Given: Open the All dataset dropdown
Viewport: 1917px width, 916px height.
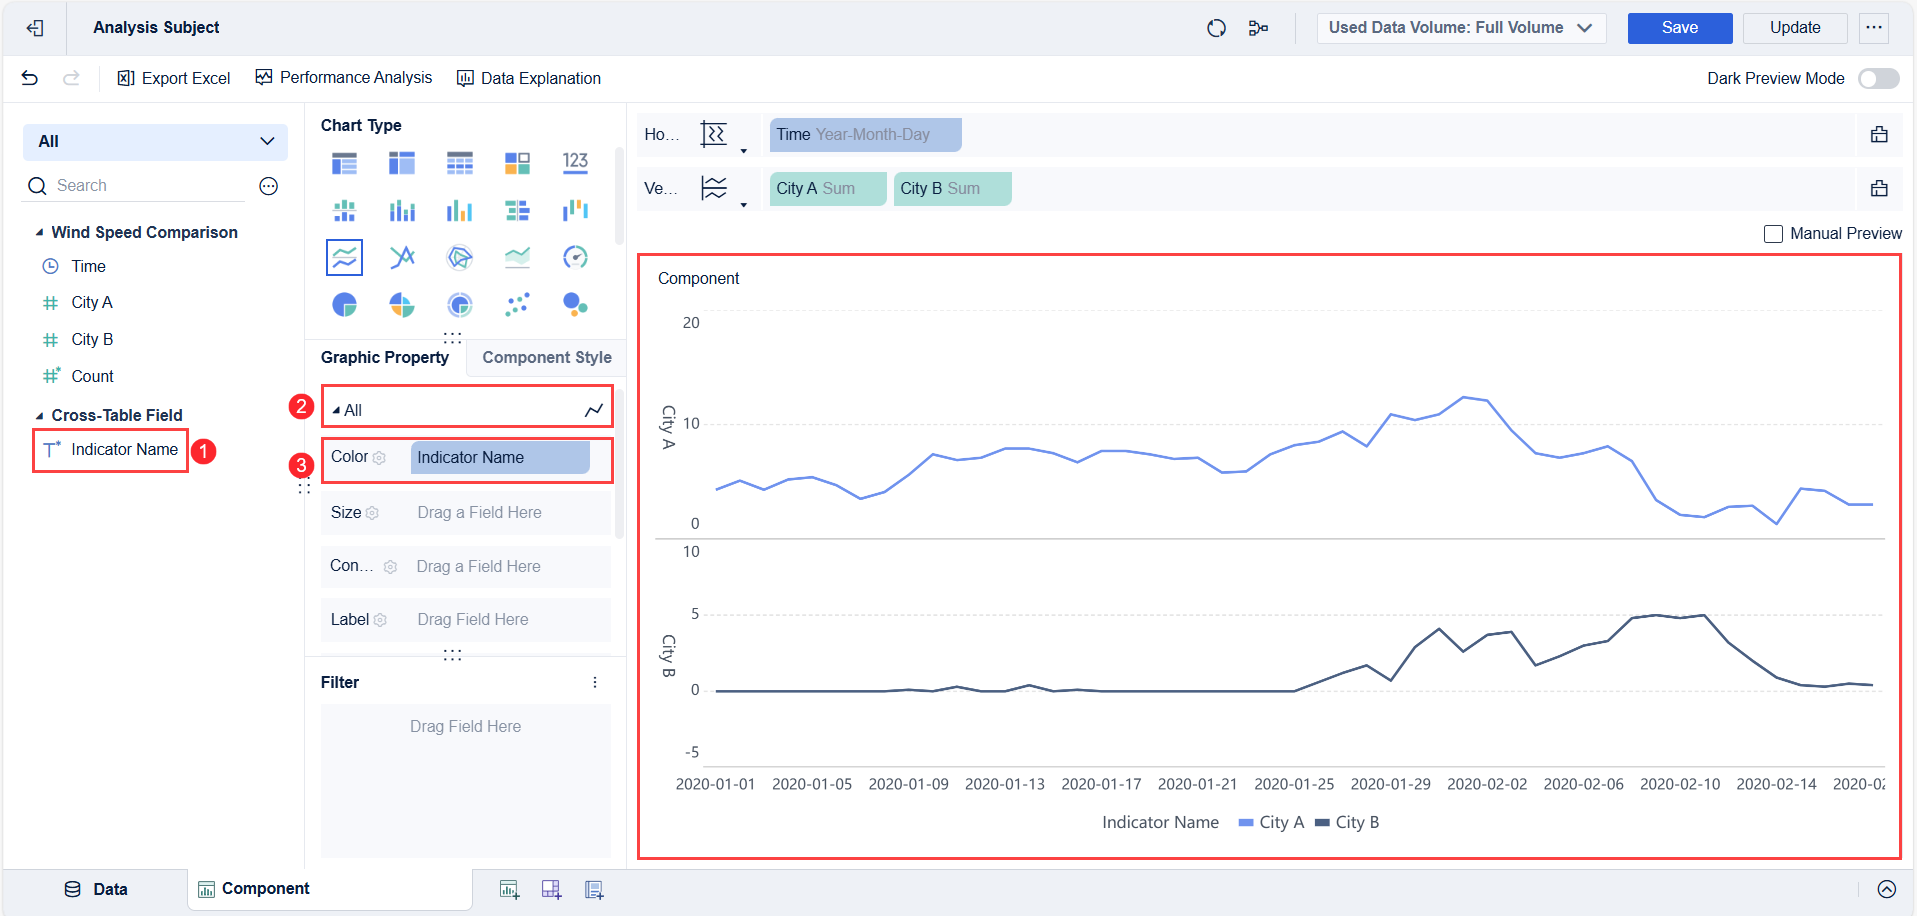Looking at the screenshot, I should [x=155, y=142].
